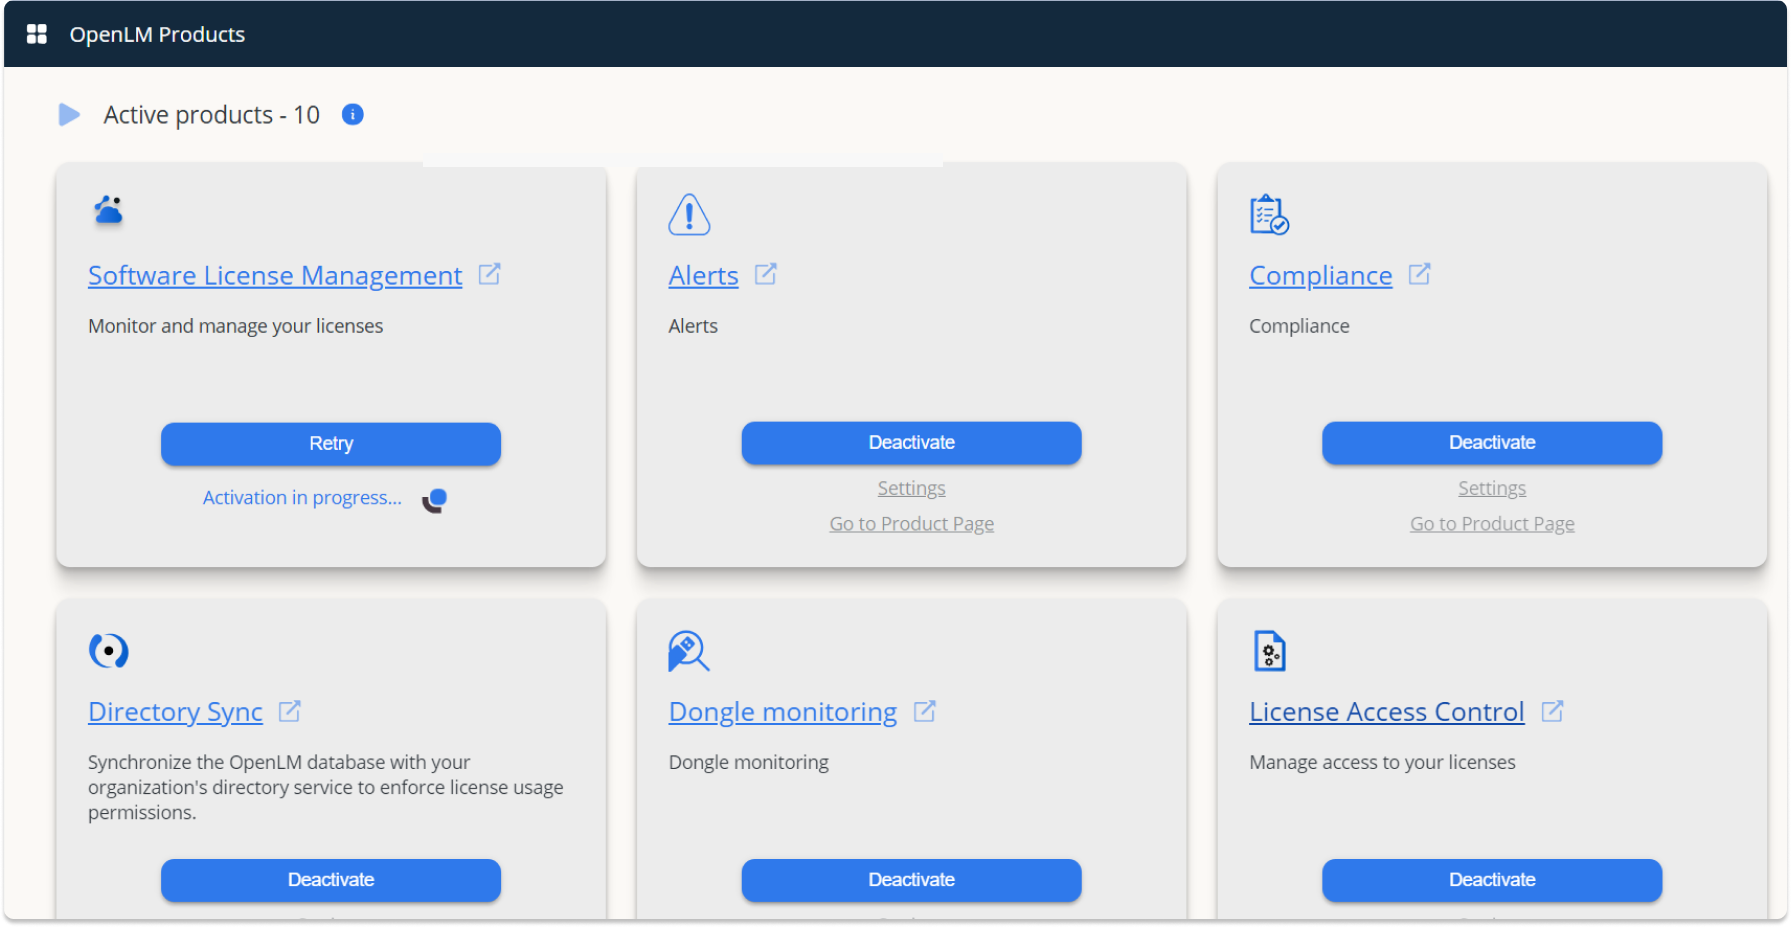This screenshot has height=927, width=1791.
Task: Click the License Access Control document icon
Action: tap(1268, 650)
